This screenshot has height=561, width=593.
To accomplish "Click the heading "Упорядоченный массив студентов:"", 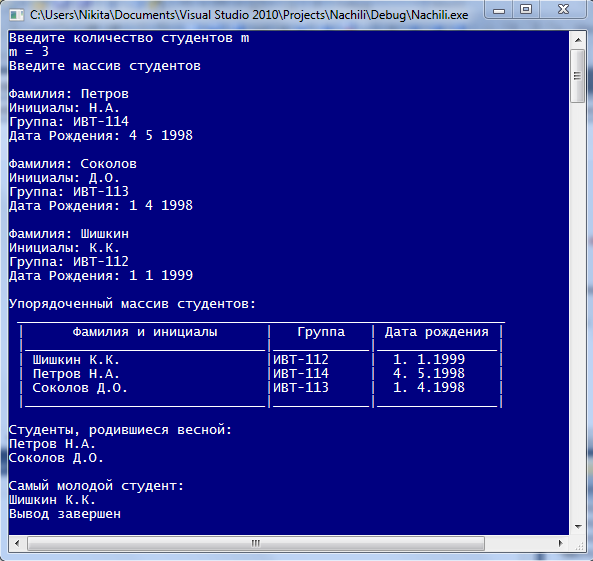I will 133,304.
